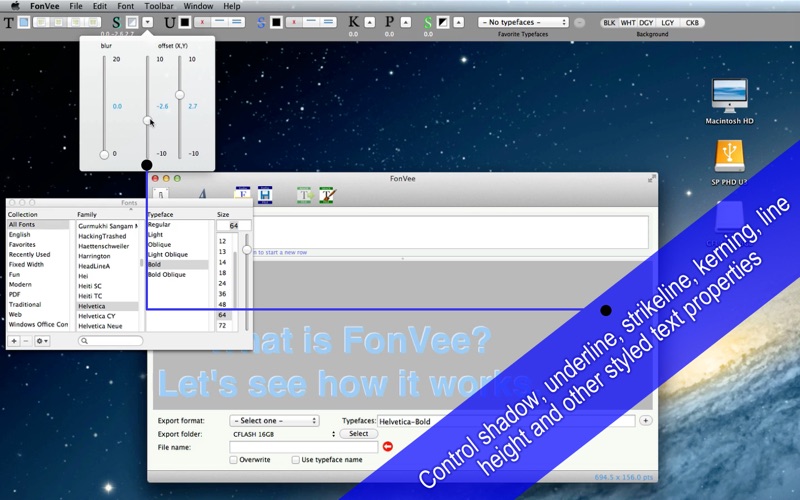Turn off strikethrough with the red x

coord(294,22)
